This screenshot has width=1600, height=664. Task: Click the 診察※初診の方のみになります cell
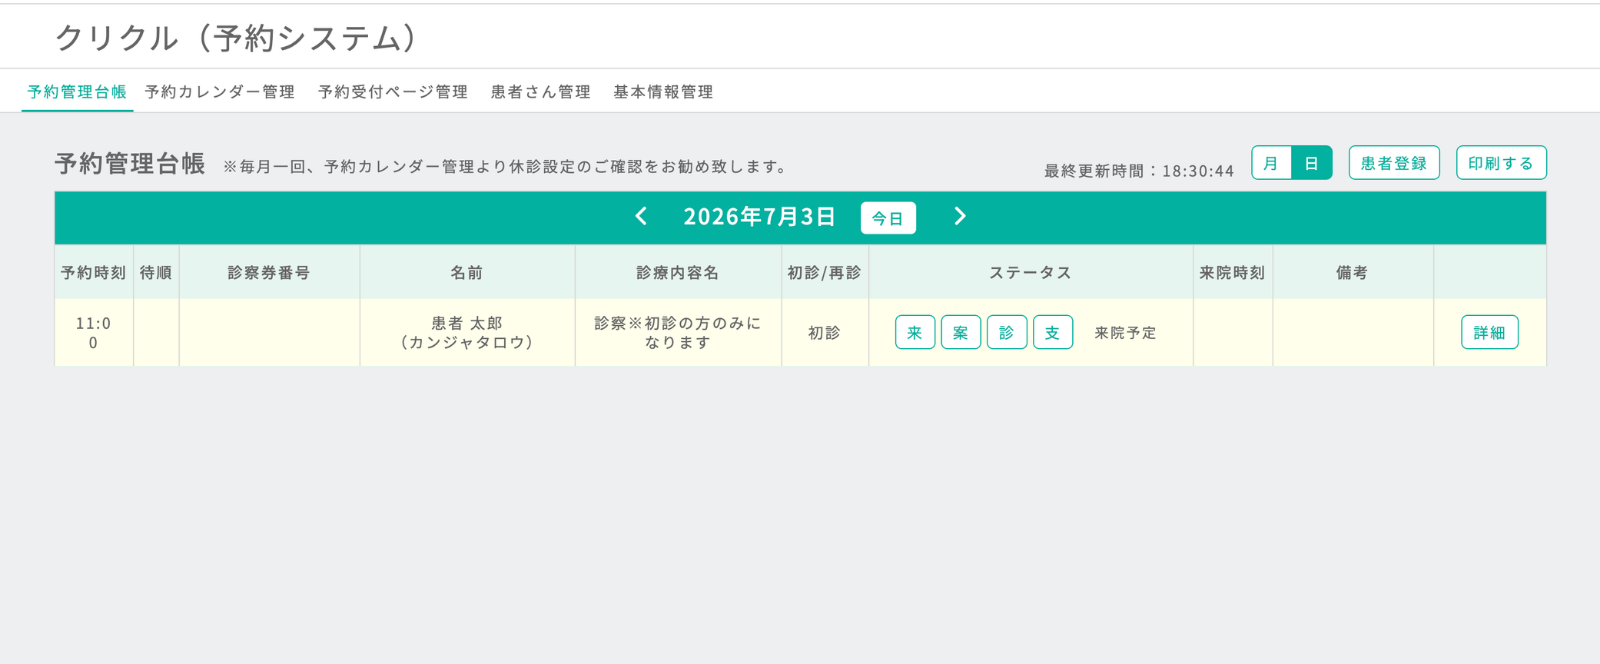(678, 332)
